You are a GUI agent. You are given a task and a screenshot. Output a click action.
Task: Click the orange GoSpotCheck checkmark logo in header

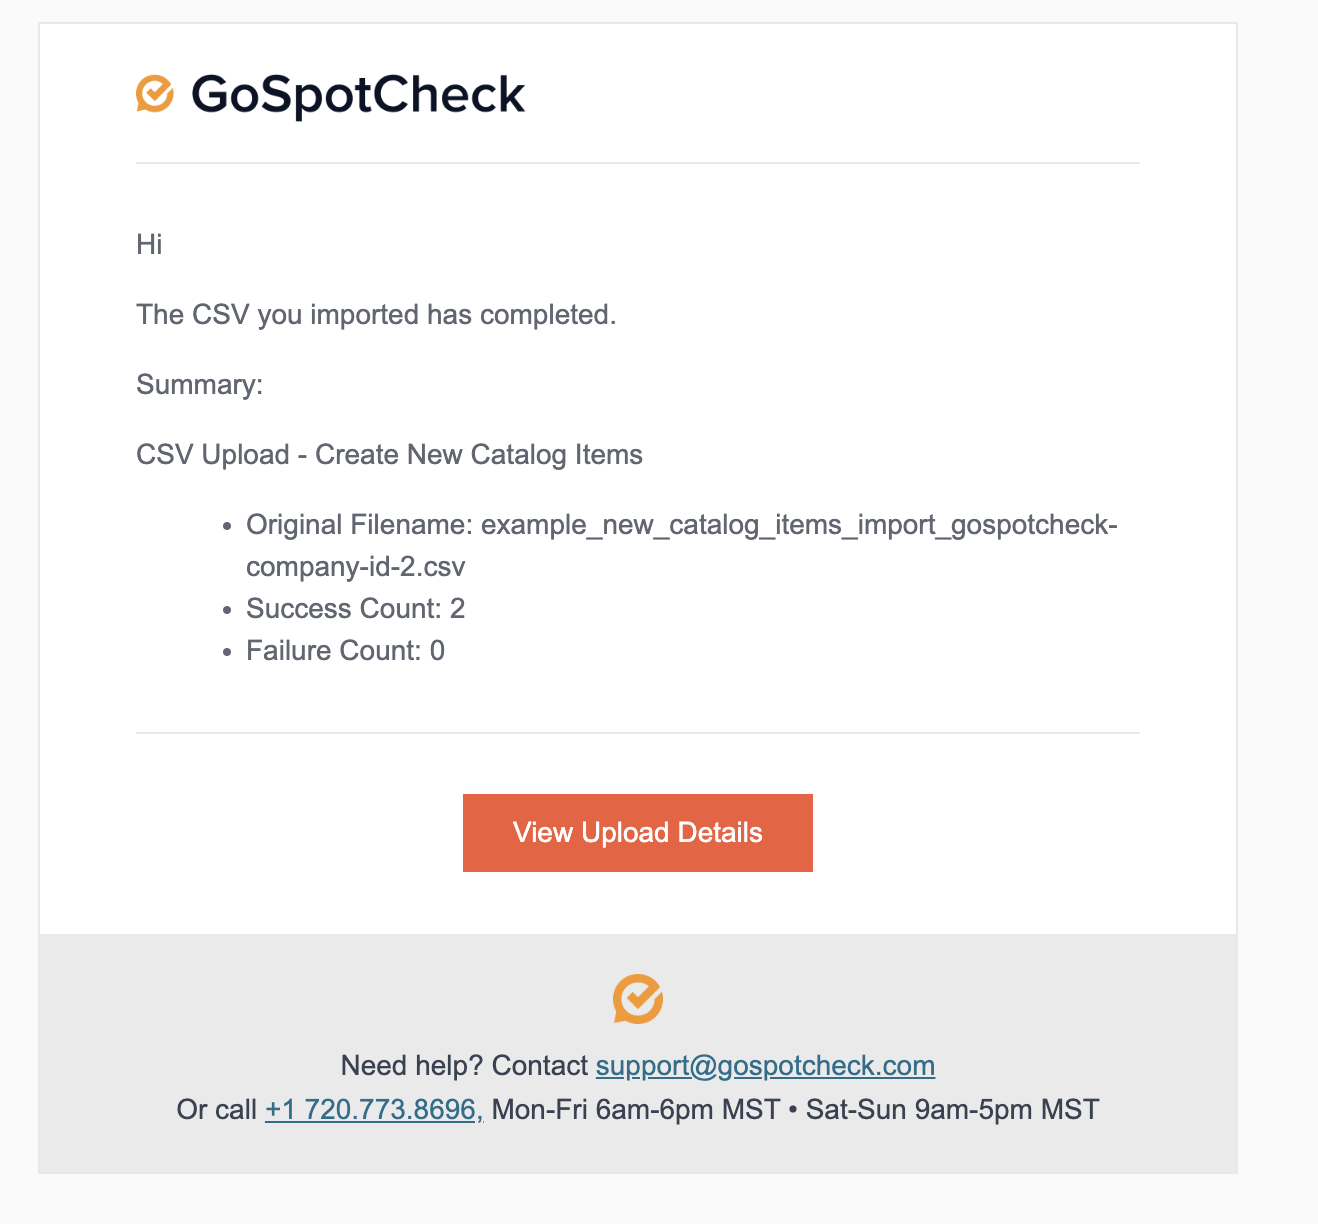pyautogui.click(x=155, y=93)
